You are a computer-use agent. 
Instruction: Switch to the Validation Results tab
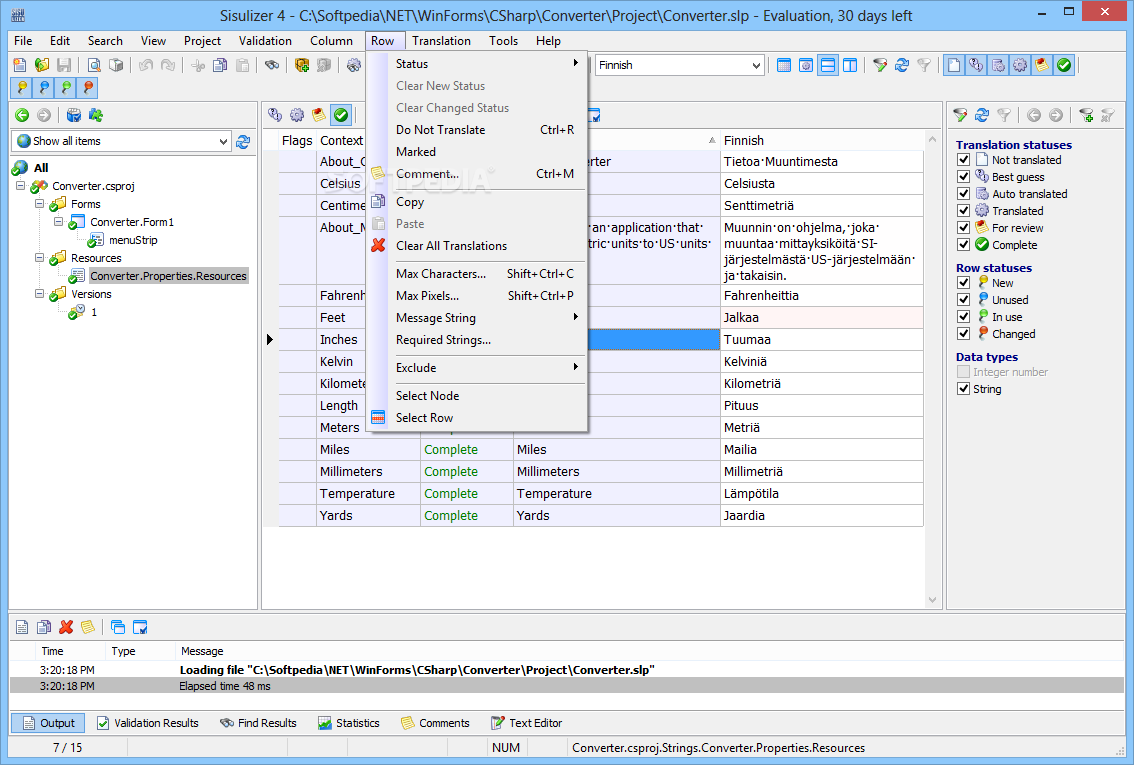point(148,723)
